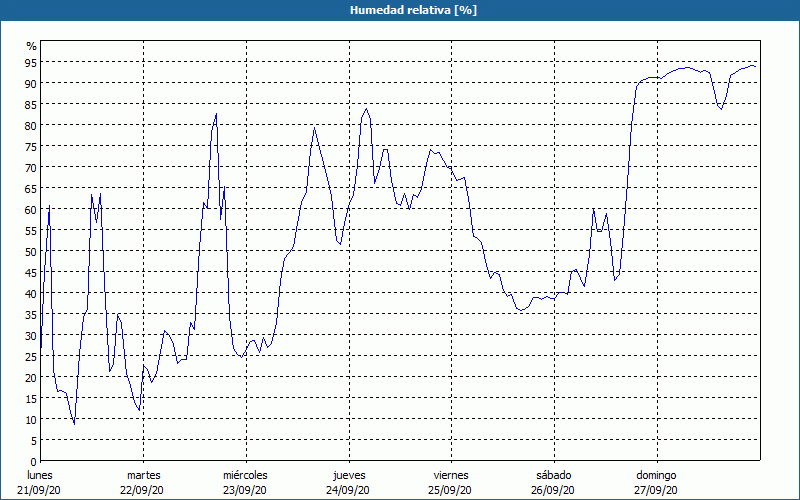The width and height of the screenshot is (800, 500).
Task: Select the '60' y-axis label
Action: 31,210
